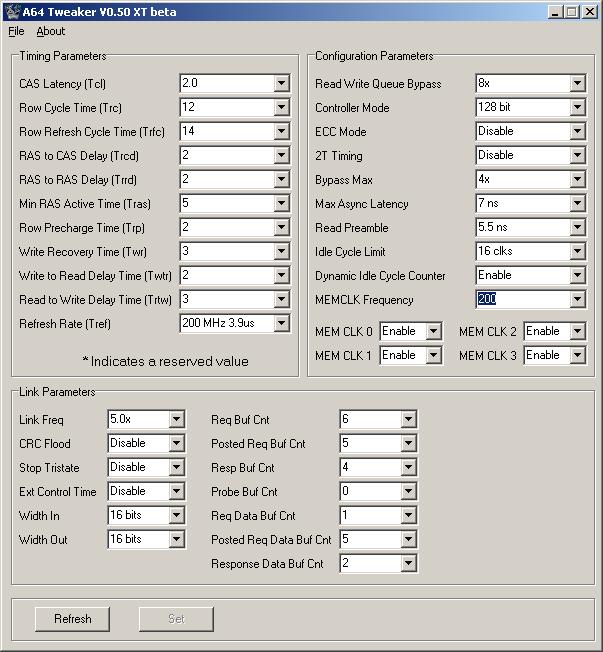Open Min RAS Active Time (Tras) dropdown
This screenshot has width=603, height=652.
coord(282,204)
